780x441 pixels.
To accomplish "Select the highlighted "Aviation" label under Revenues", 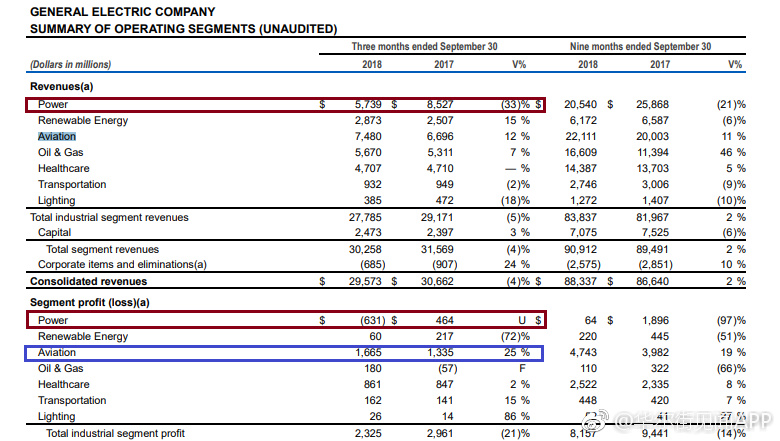I will click(57, 136).
